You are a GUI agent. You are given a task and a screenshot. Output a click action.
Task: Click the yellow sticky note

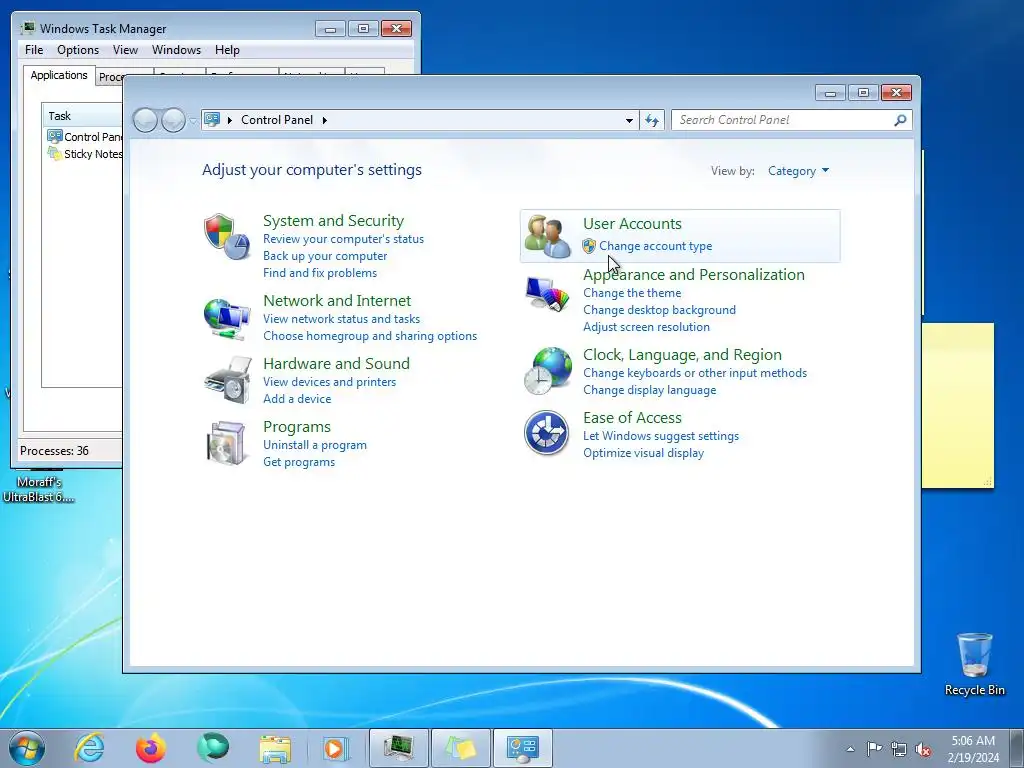point(957,405)
